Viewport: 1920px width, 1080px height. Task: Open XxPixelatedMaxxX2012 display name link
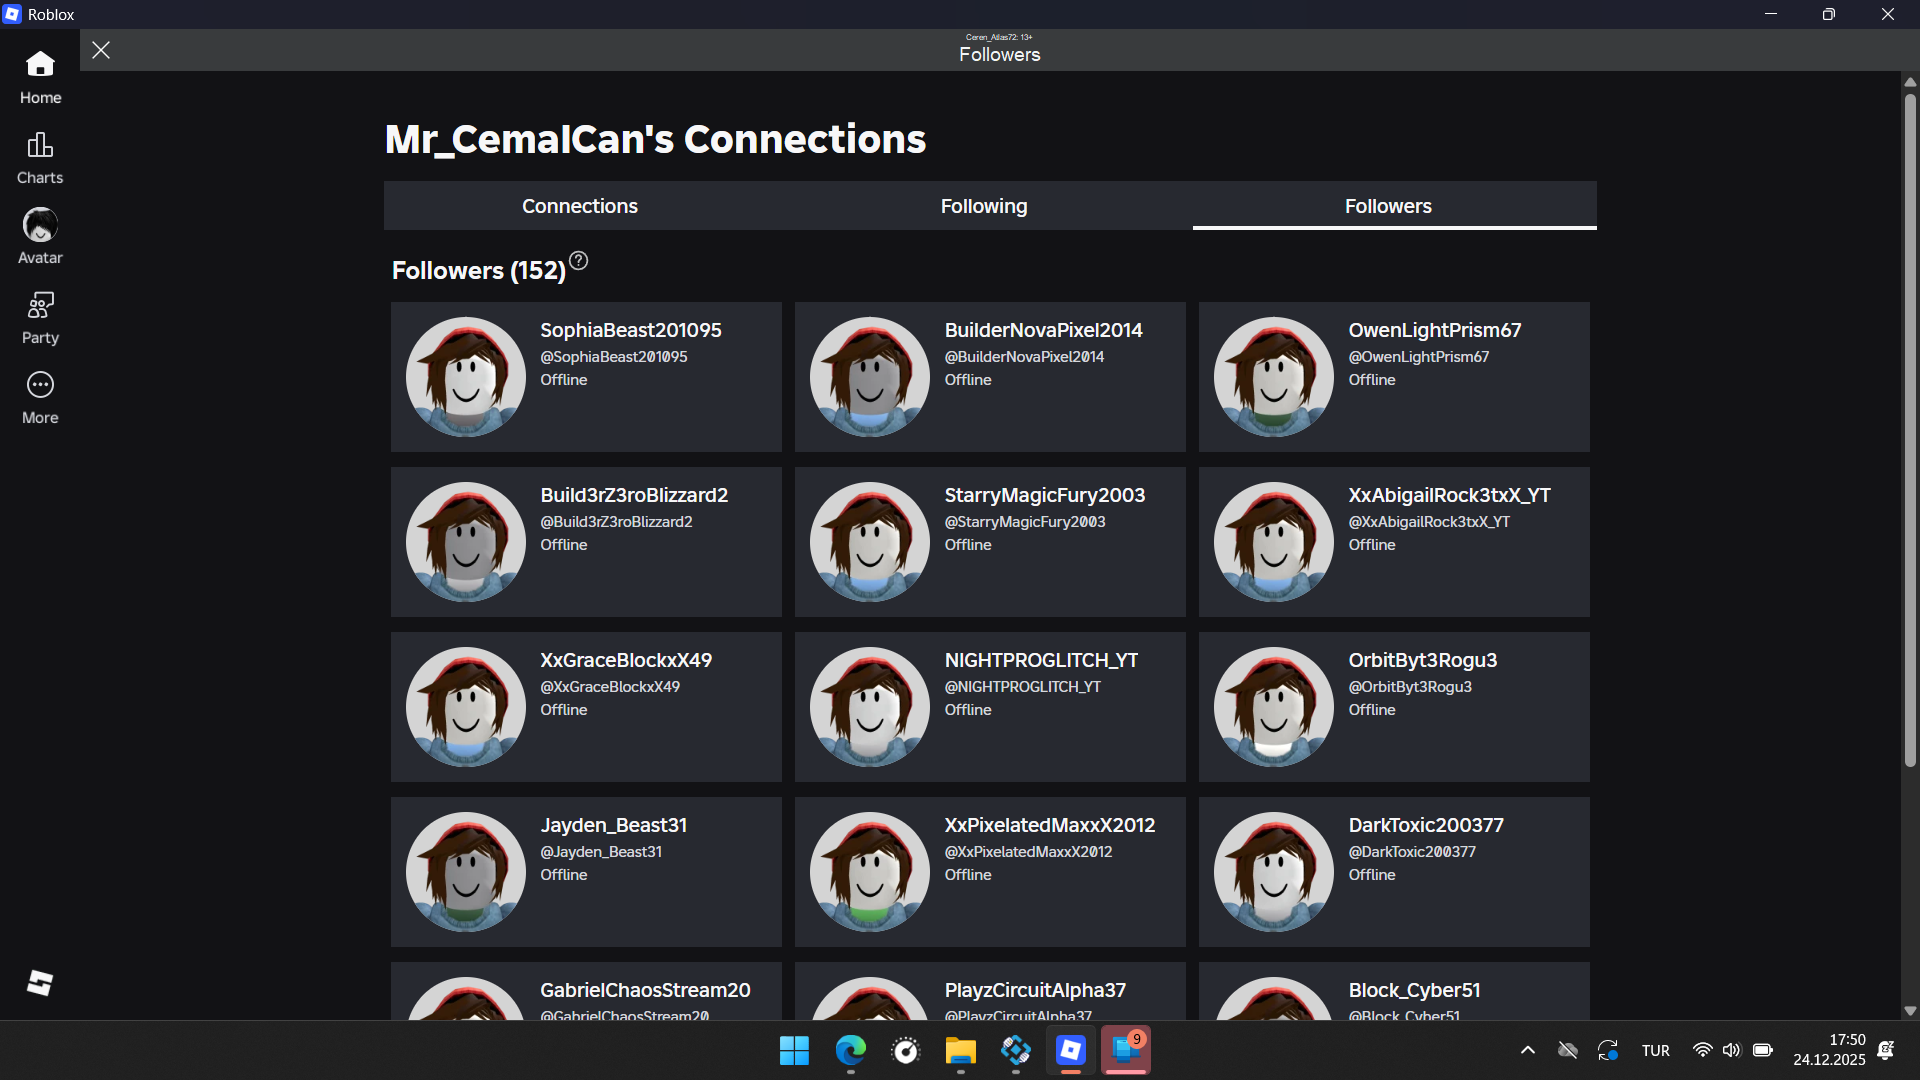1050,825
